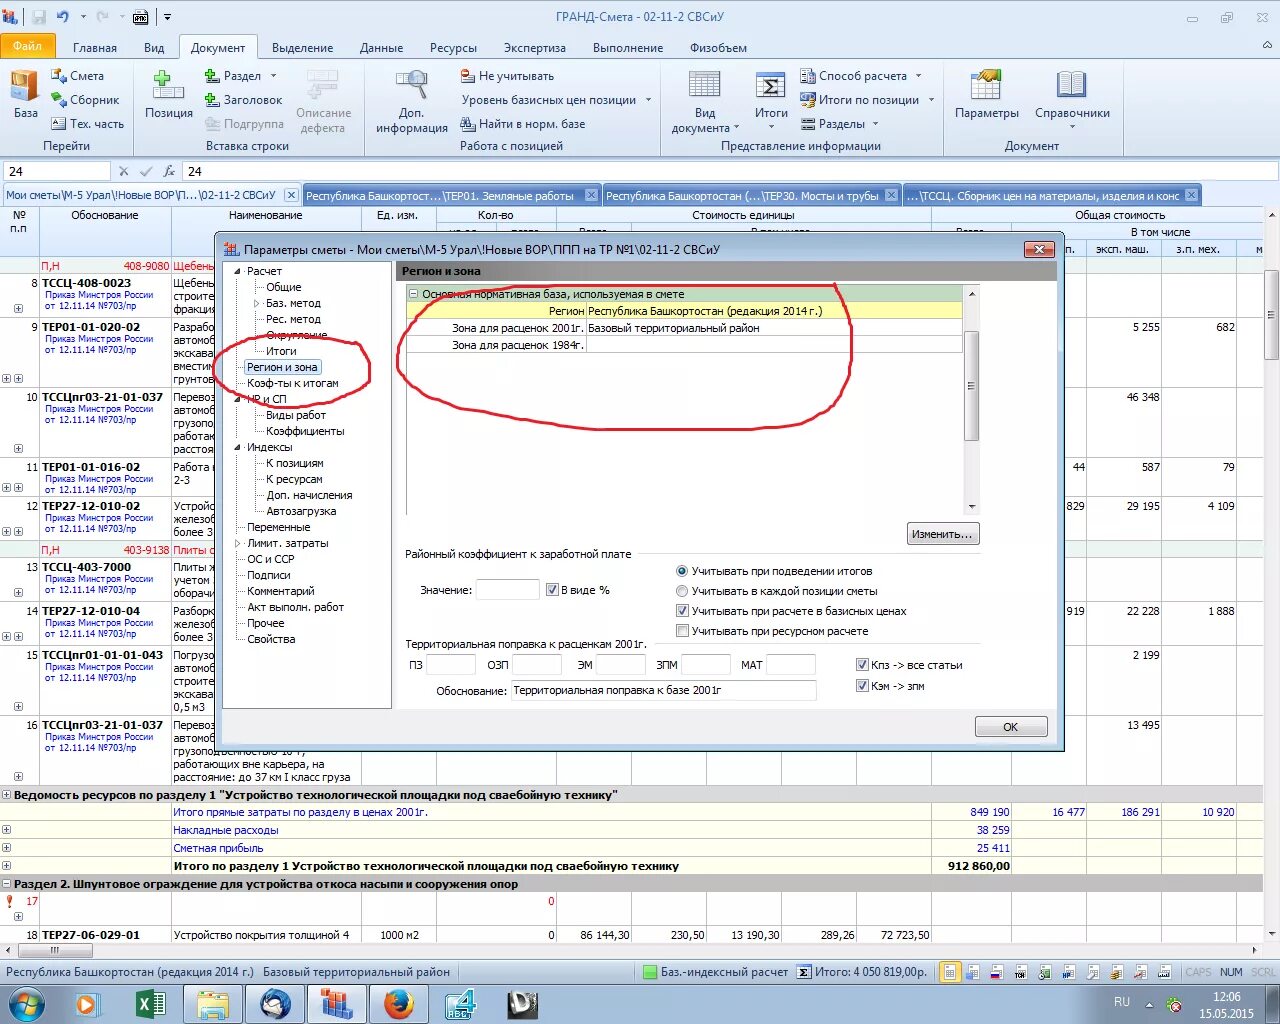Switch to the Данные ribbon tab
This screenshot has height=1024, width=1280.
click(381, 47)
